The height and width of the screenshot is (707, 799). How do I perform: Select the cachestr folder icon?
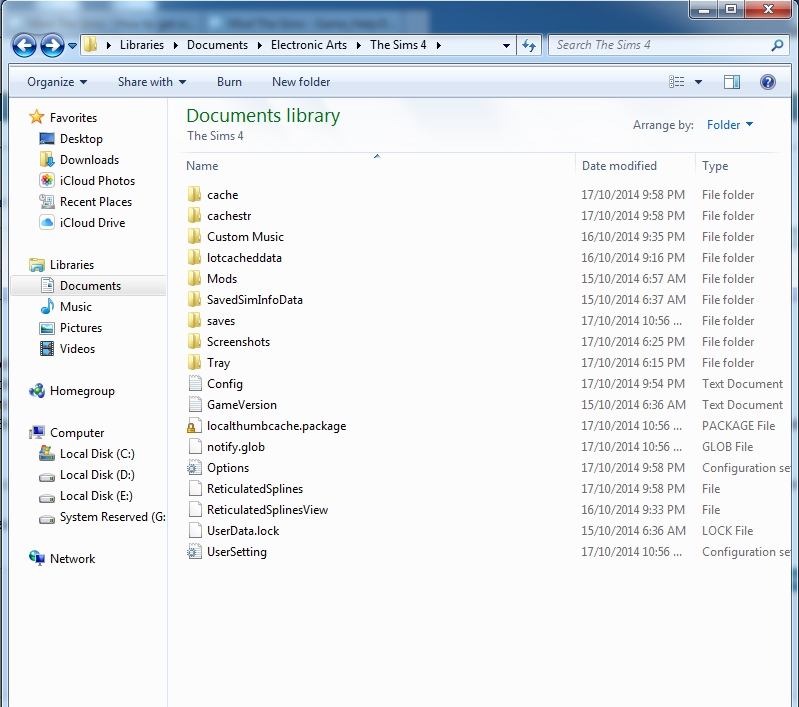[x=194, y=216]
